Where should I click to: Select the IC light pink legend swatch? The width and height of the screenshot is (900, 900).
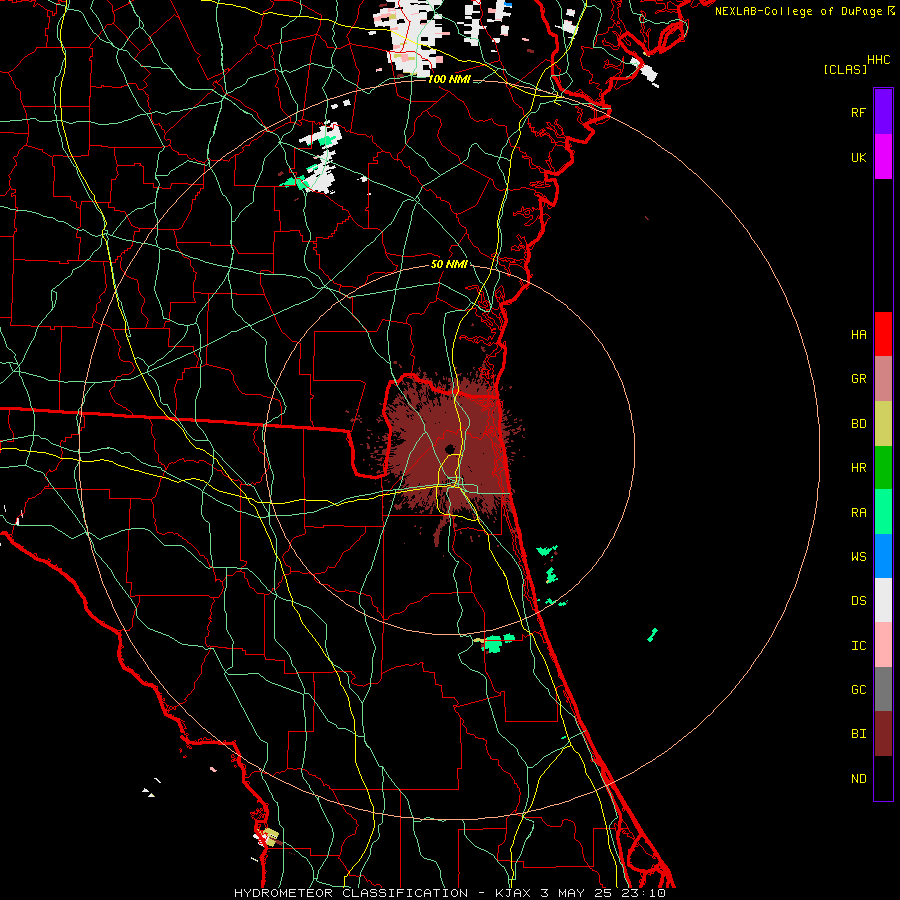[x=883, y=645]
